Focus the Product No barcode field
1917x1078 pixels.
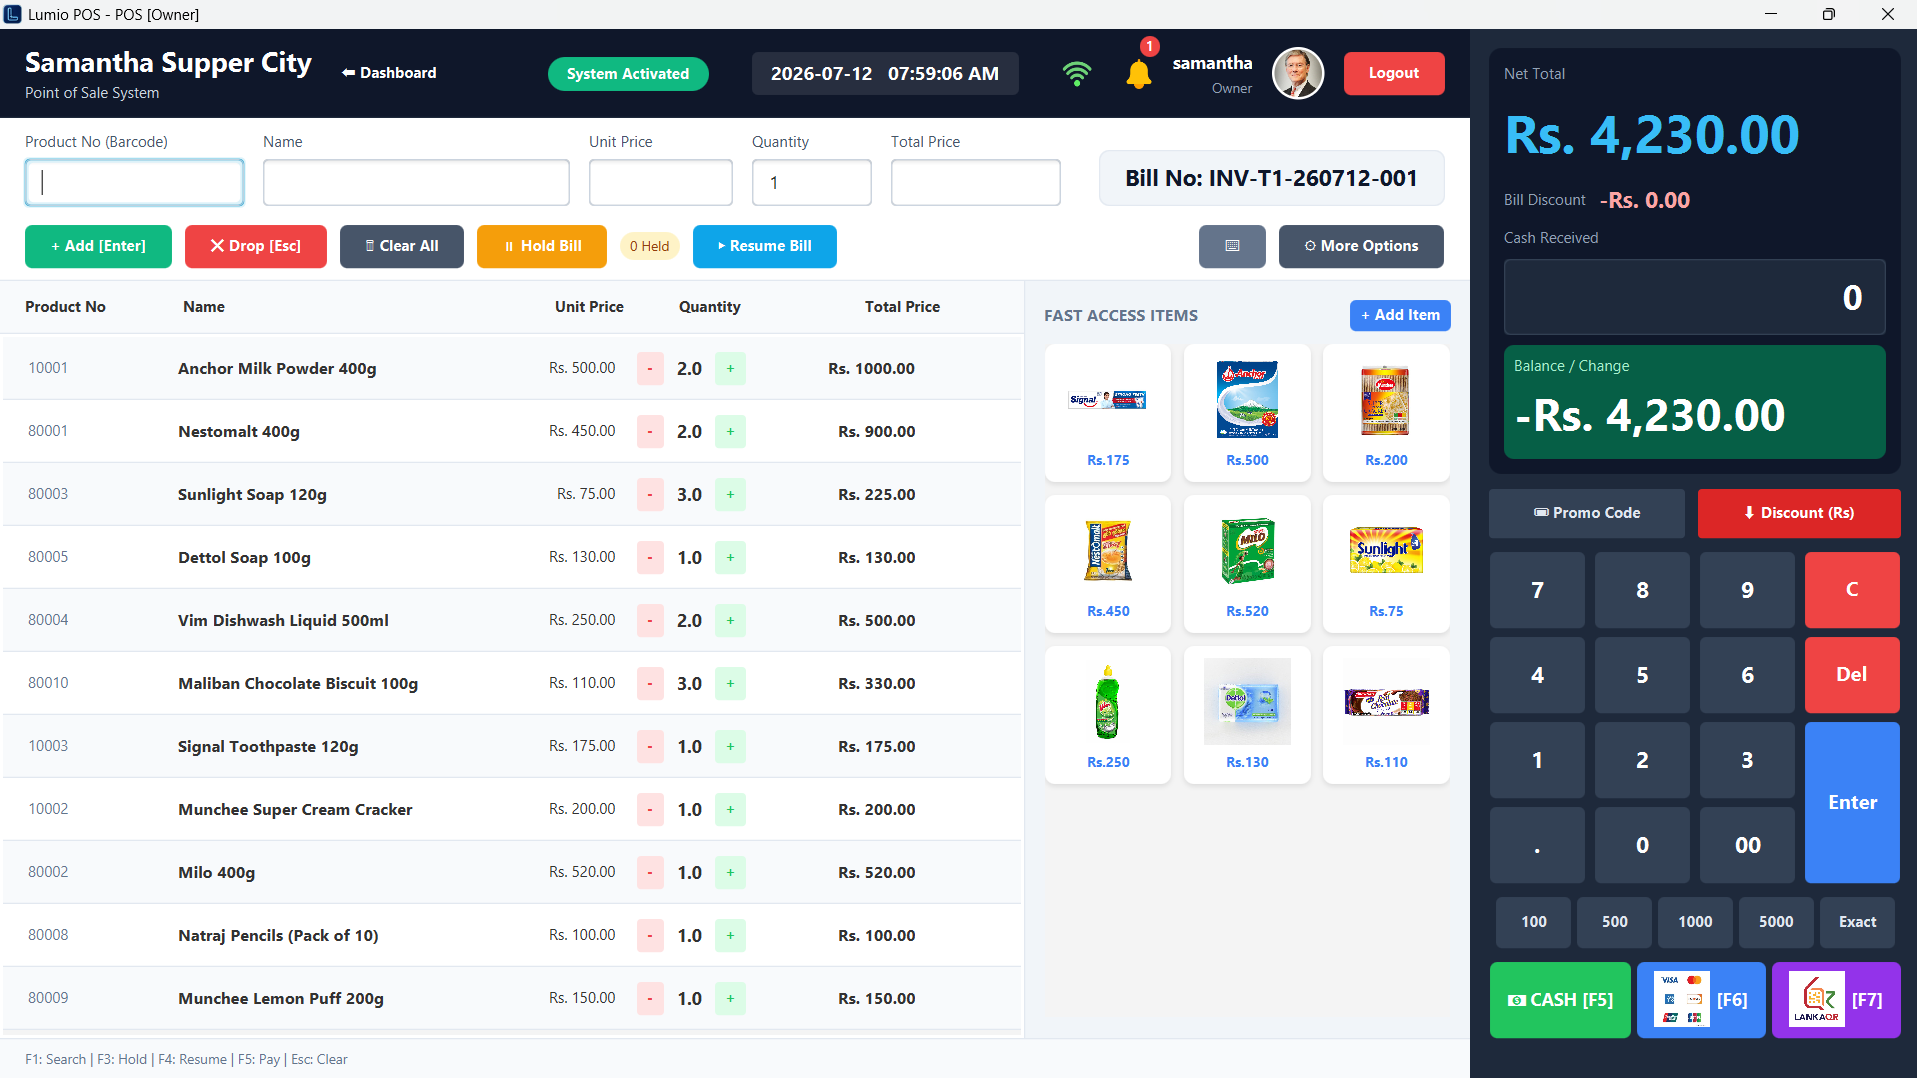click(x=134, y=183)
